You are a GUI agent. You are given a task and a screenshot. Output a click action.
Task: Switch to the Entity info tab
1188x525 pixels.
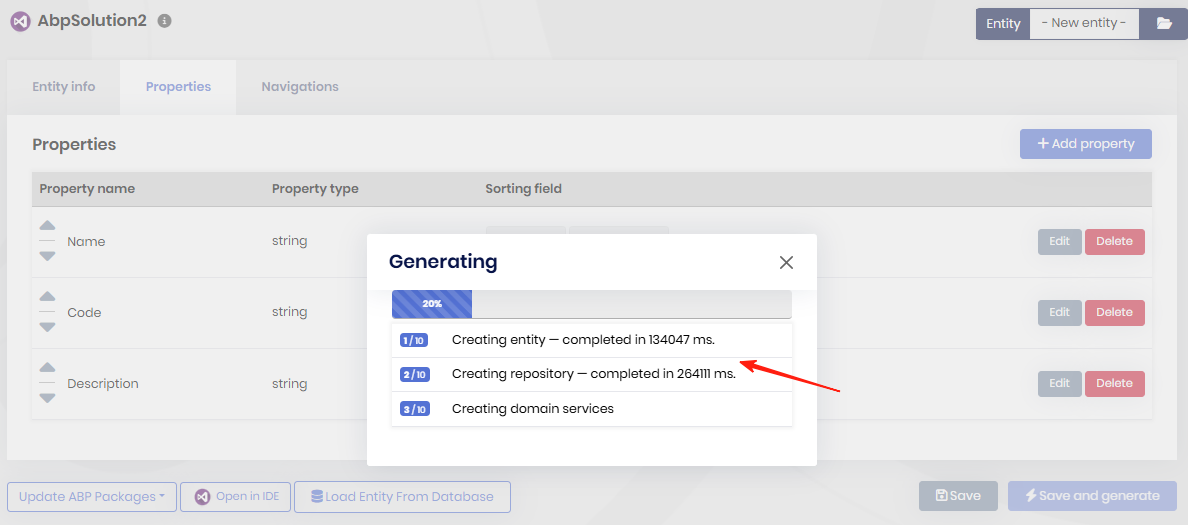coord(64,87)
